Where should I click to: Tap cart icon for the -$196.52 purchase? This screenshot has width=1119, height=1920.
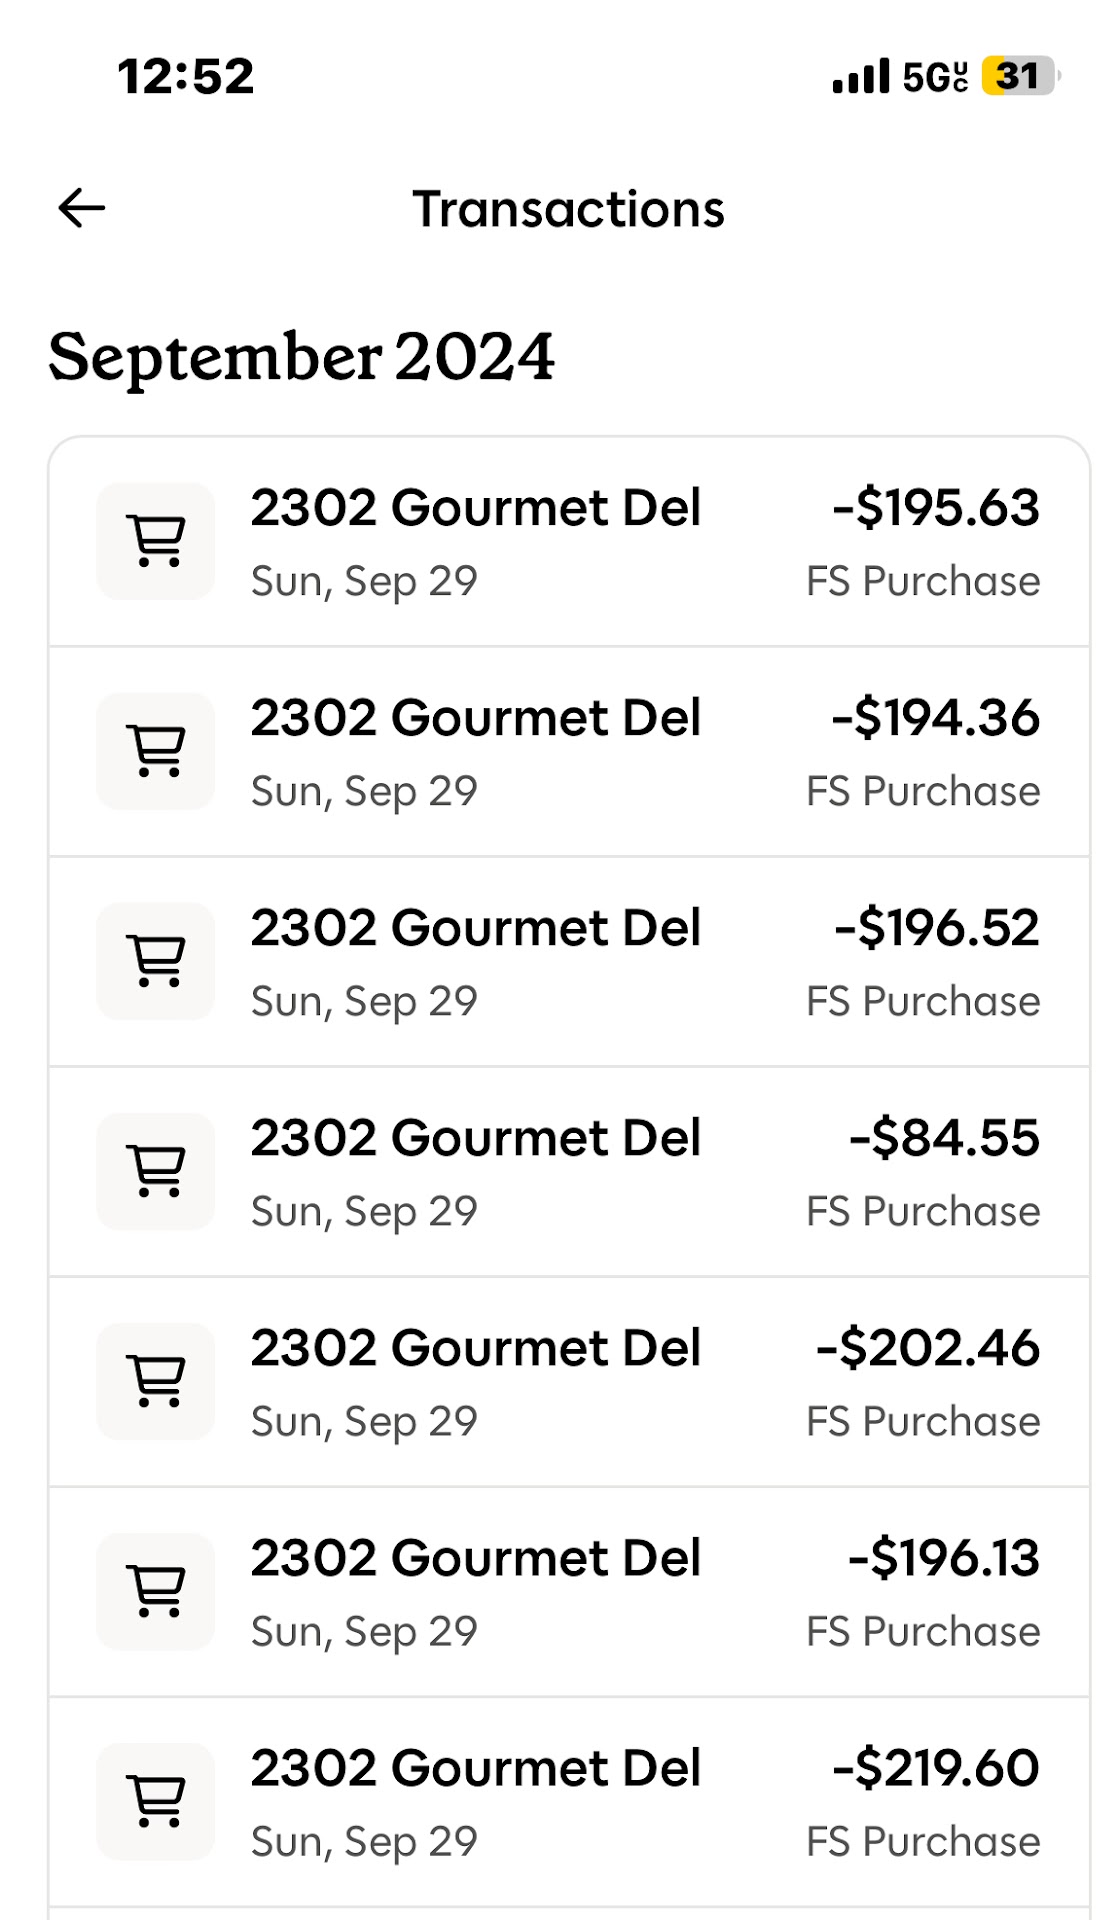(x=156, y=961)
